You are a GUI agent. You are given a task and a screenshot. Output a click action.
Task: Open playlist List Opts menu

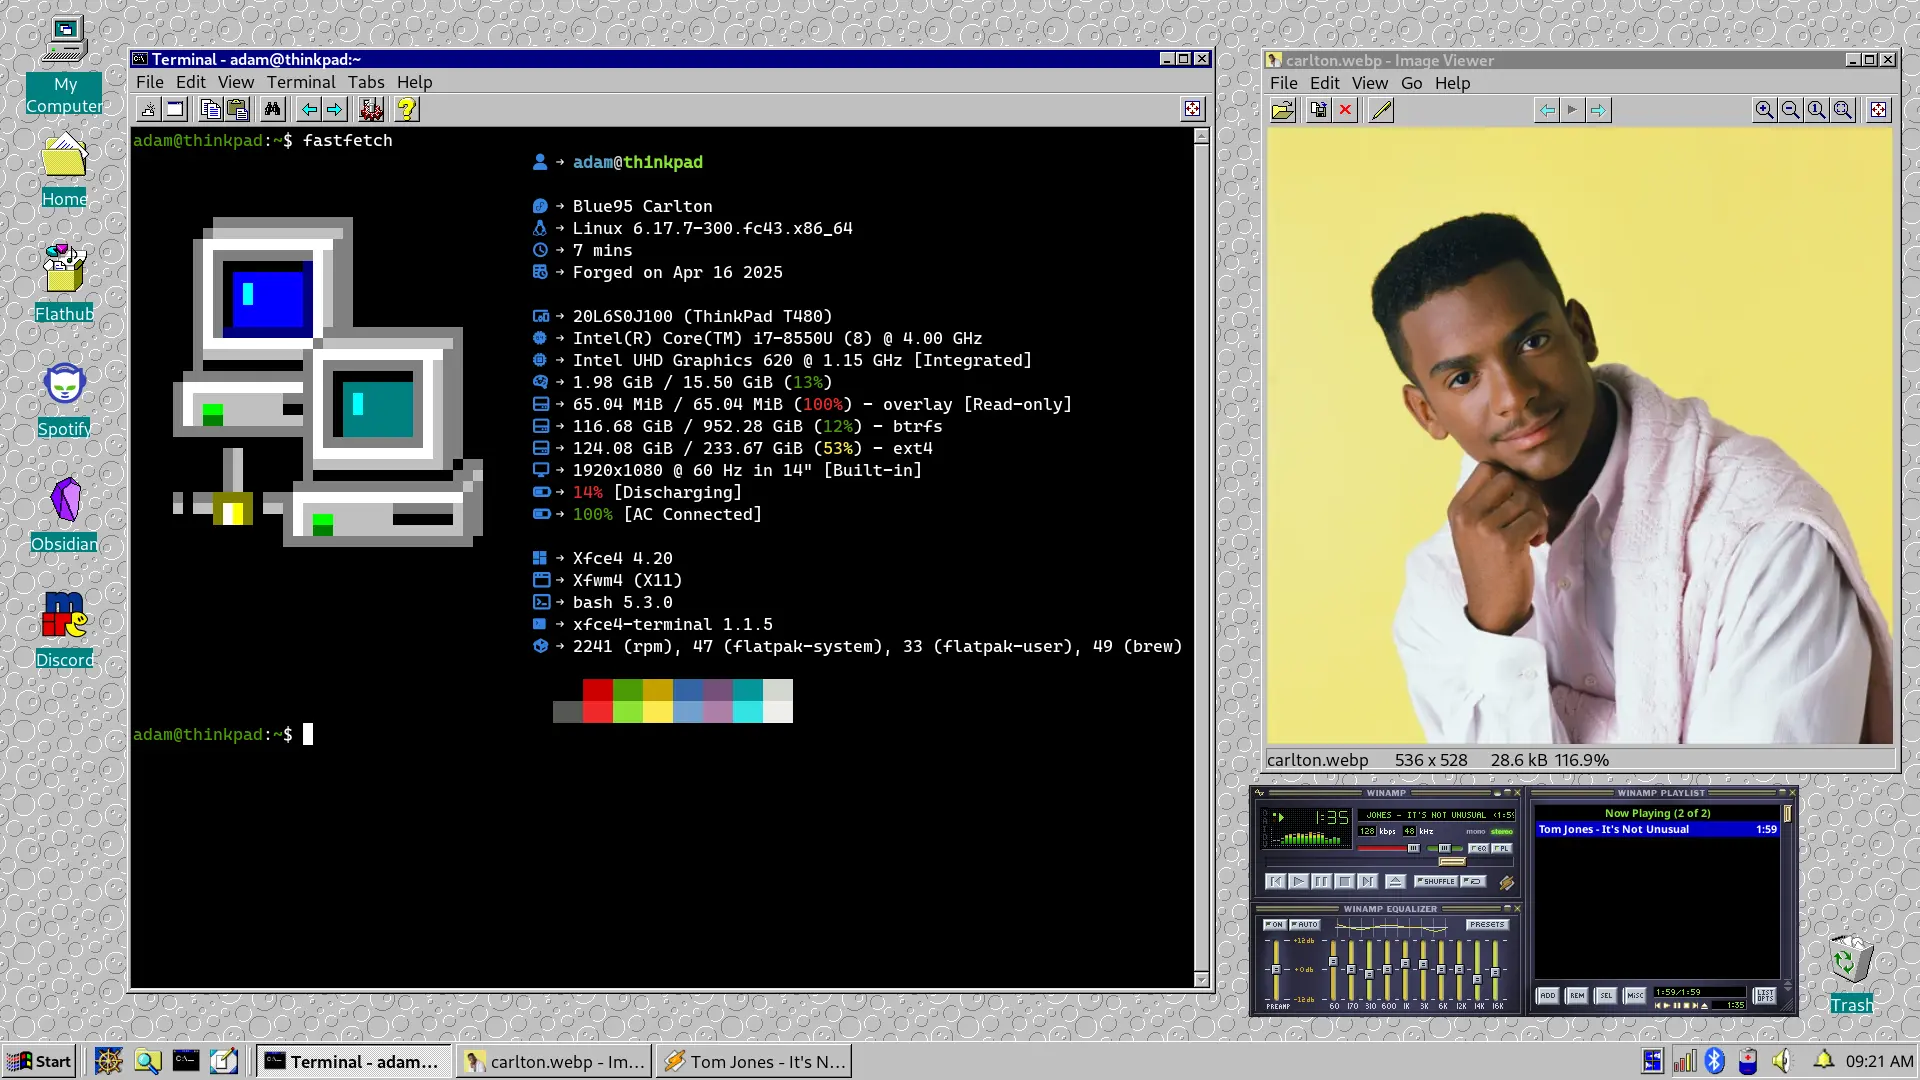(x=1765, y=995)
